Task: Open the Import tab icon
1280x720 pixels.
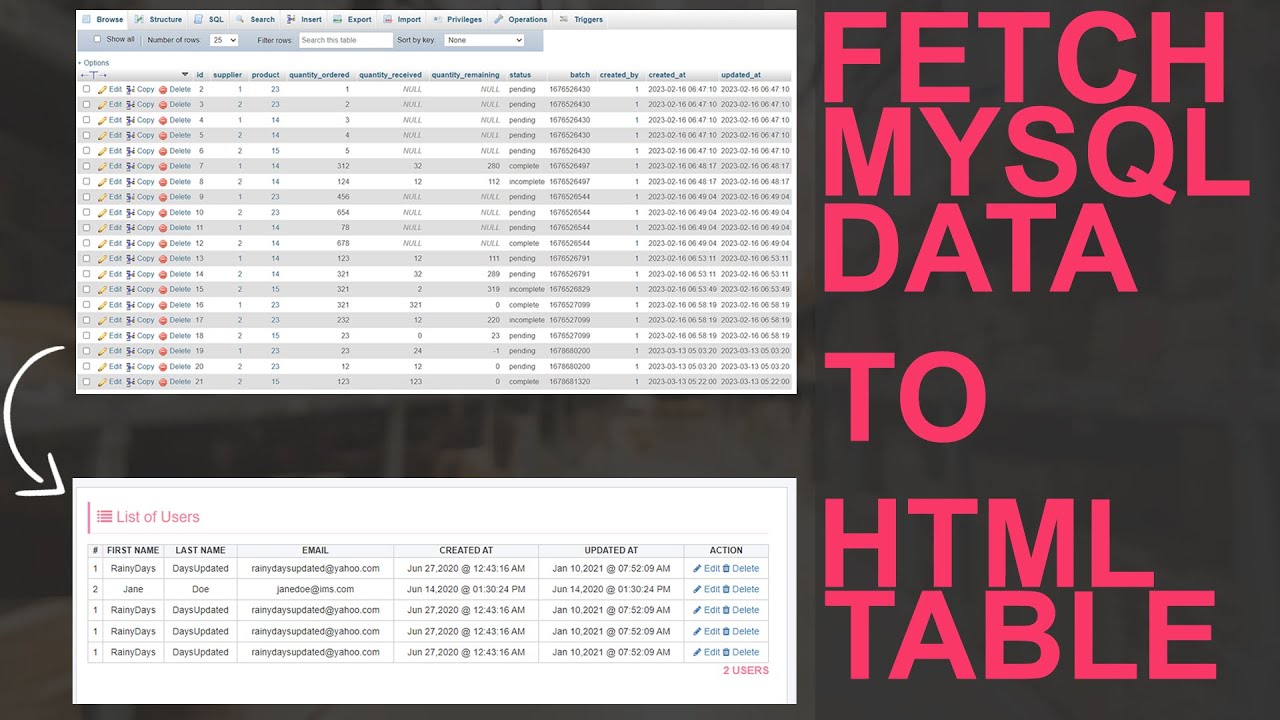Action: pos(388,19)
